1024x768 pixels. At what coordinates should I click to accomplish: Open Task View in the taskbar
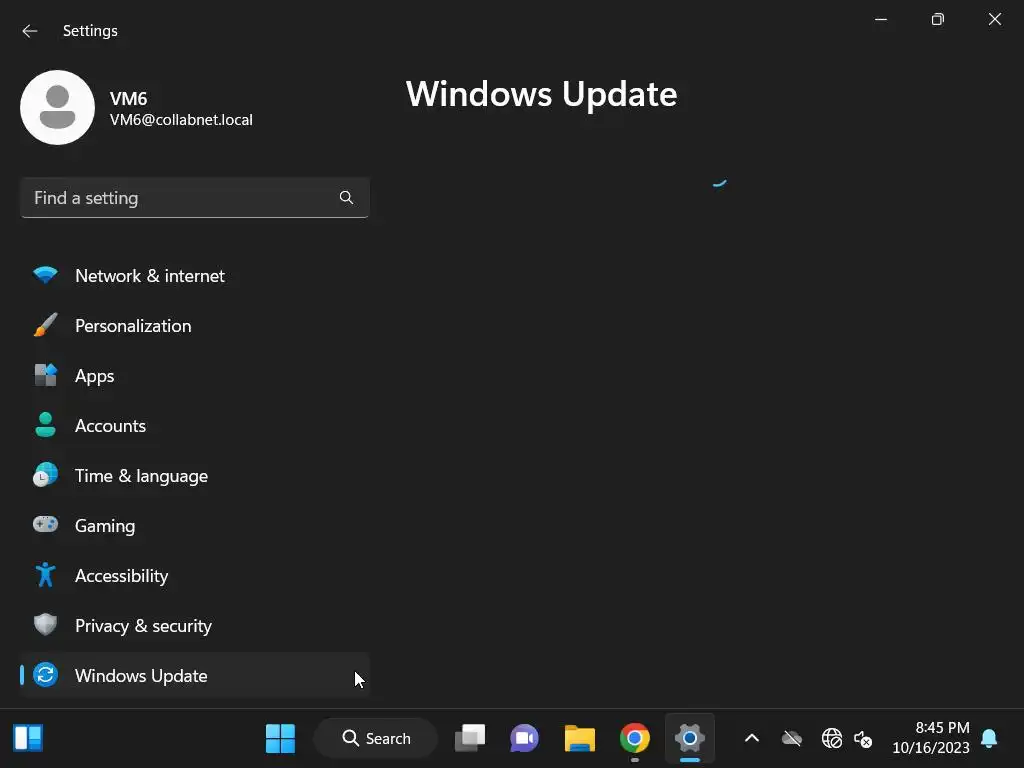point(470,738)
